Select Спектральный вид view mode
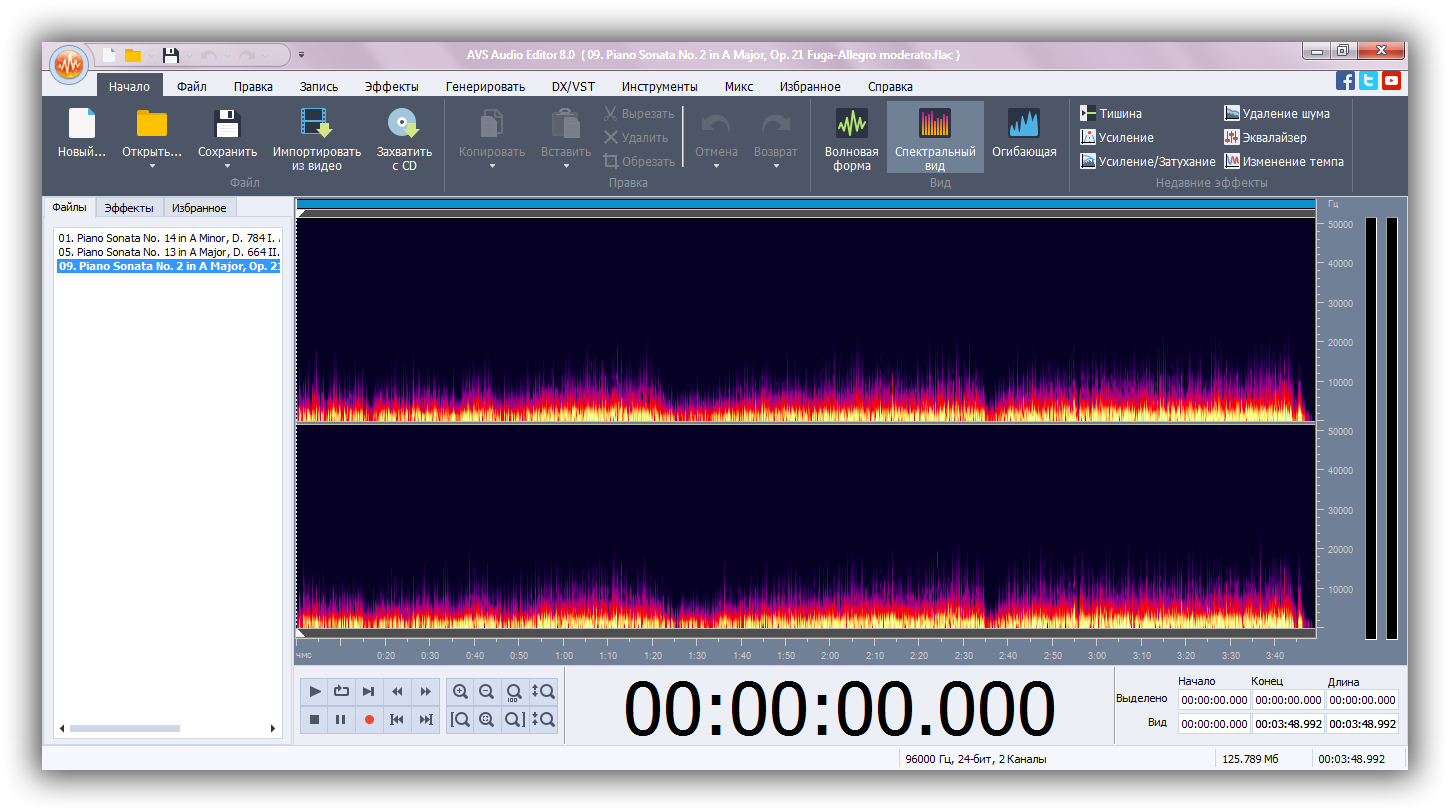Image resolution: width=1450 pixels, height=812 pixels. (935, 137)
